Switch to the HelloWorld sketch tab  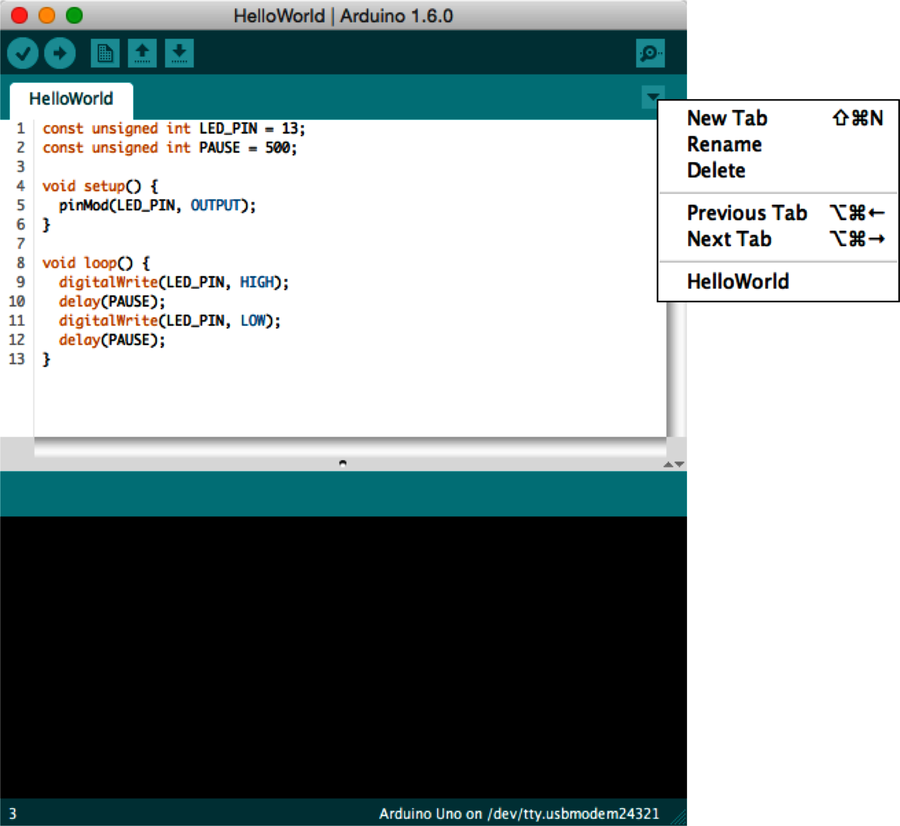point(70,99)
